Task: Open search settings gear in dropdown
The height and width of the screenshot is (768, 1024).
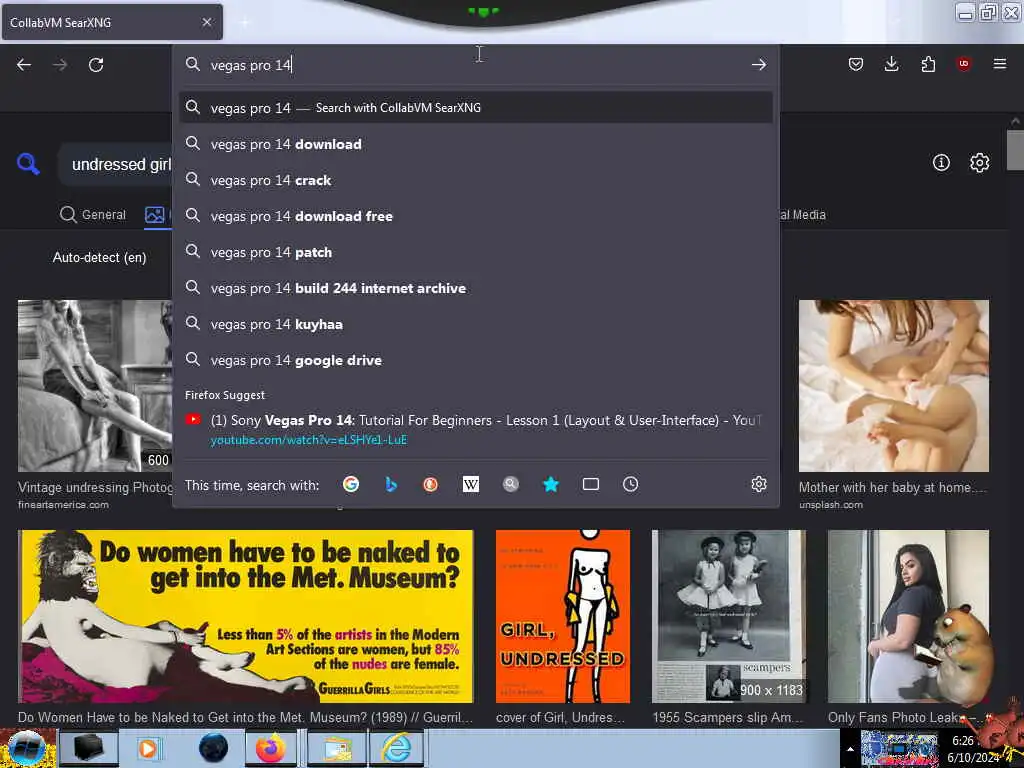Action: [758, 484]
